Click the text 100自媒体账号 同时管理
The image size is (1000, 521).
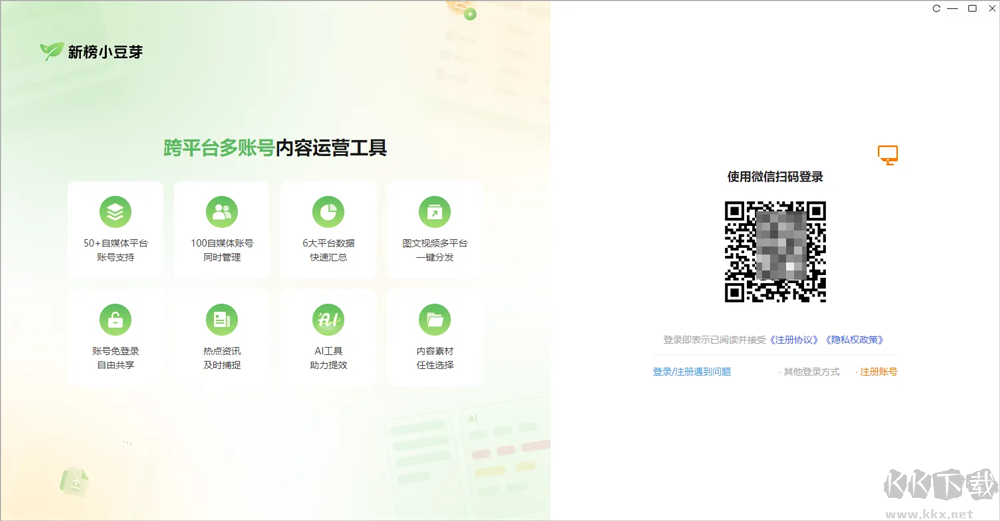222,250
